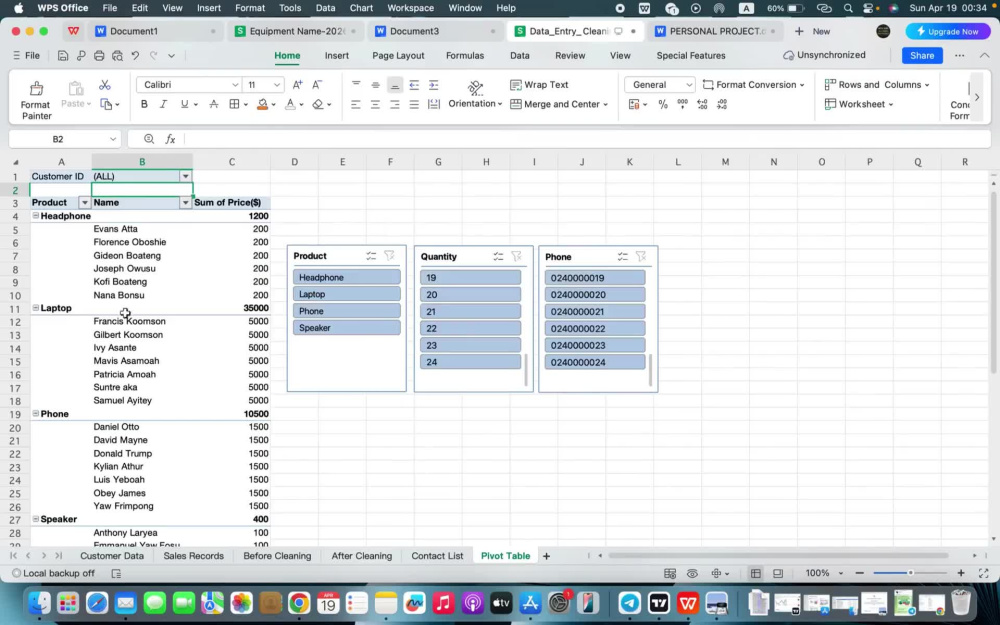Open the Customer ID filter dropdown
Viewport: 1000px width, 625px height.
(x=185, y=176)
